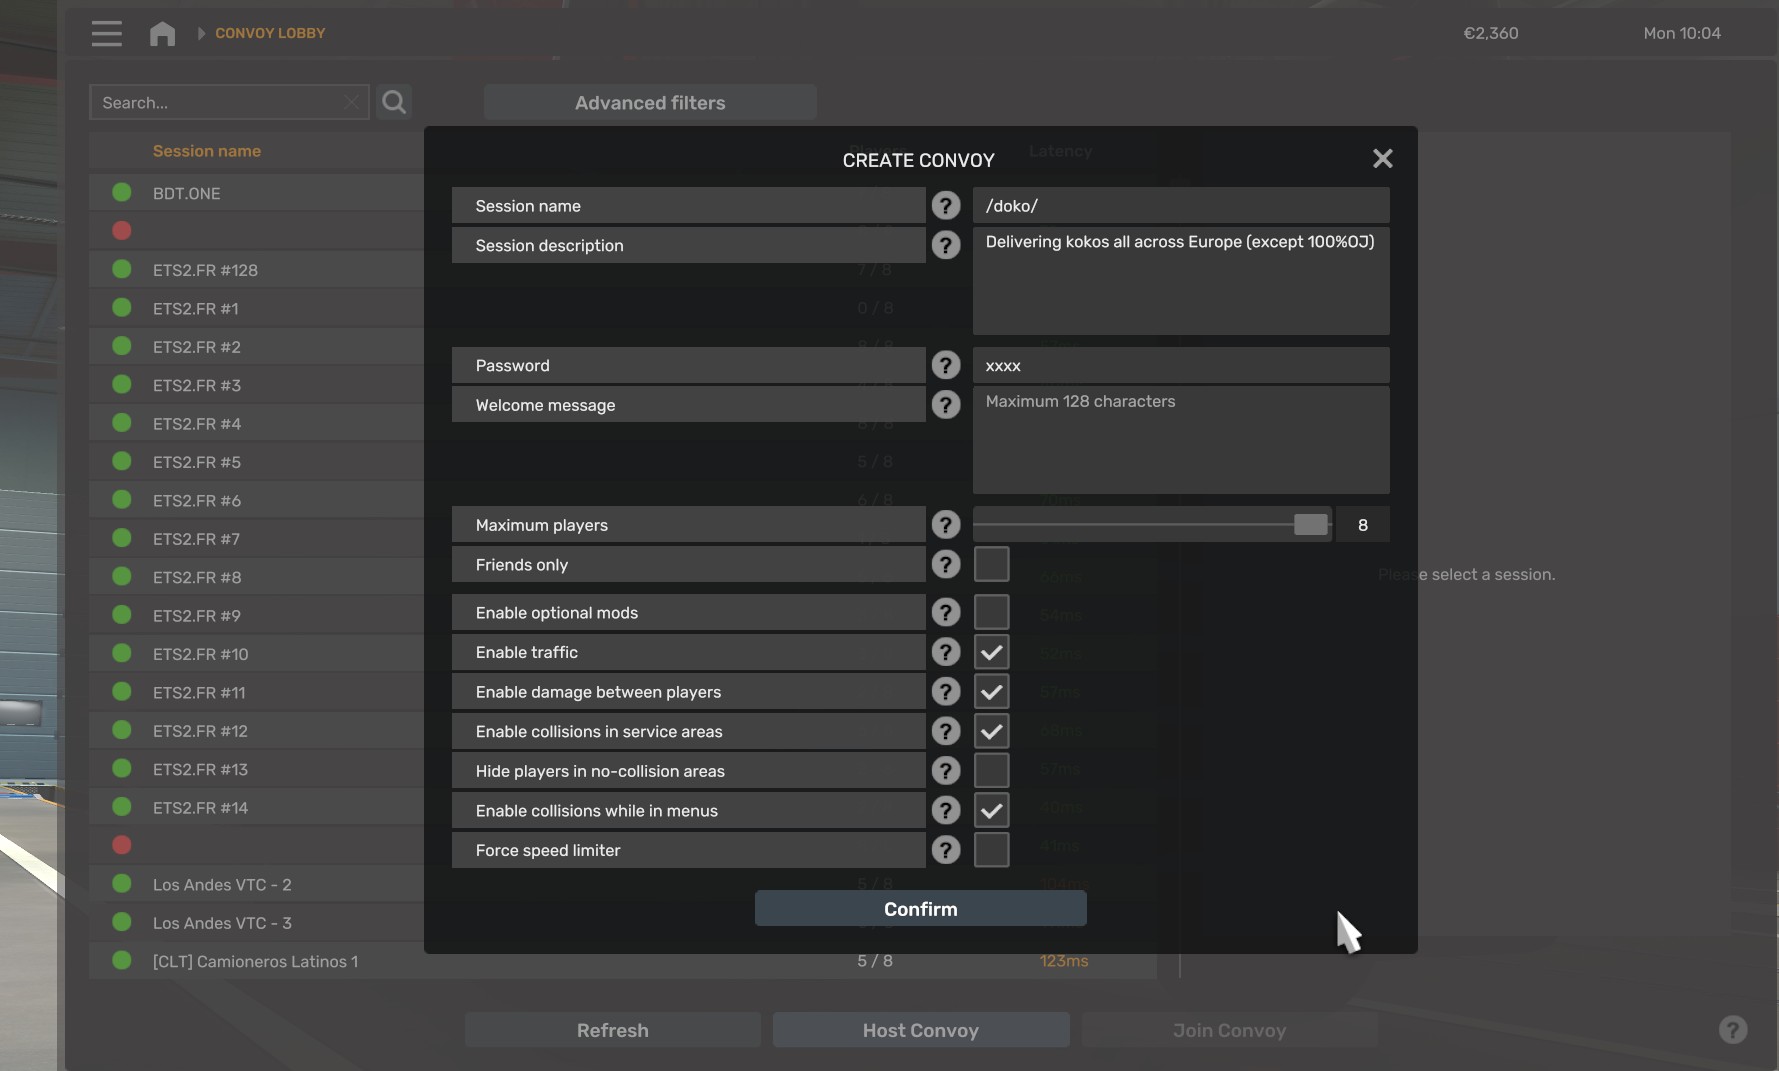Click Confirm to create the convoy

point(920,908)
